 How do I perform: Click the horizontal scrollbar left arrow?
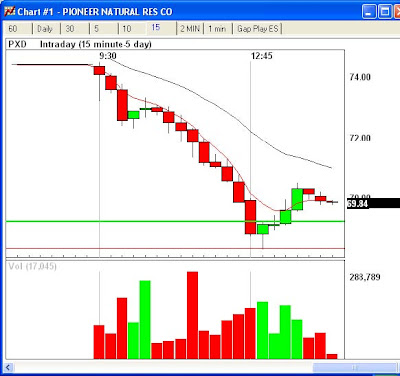(8, 368)
